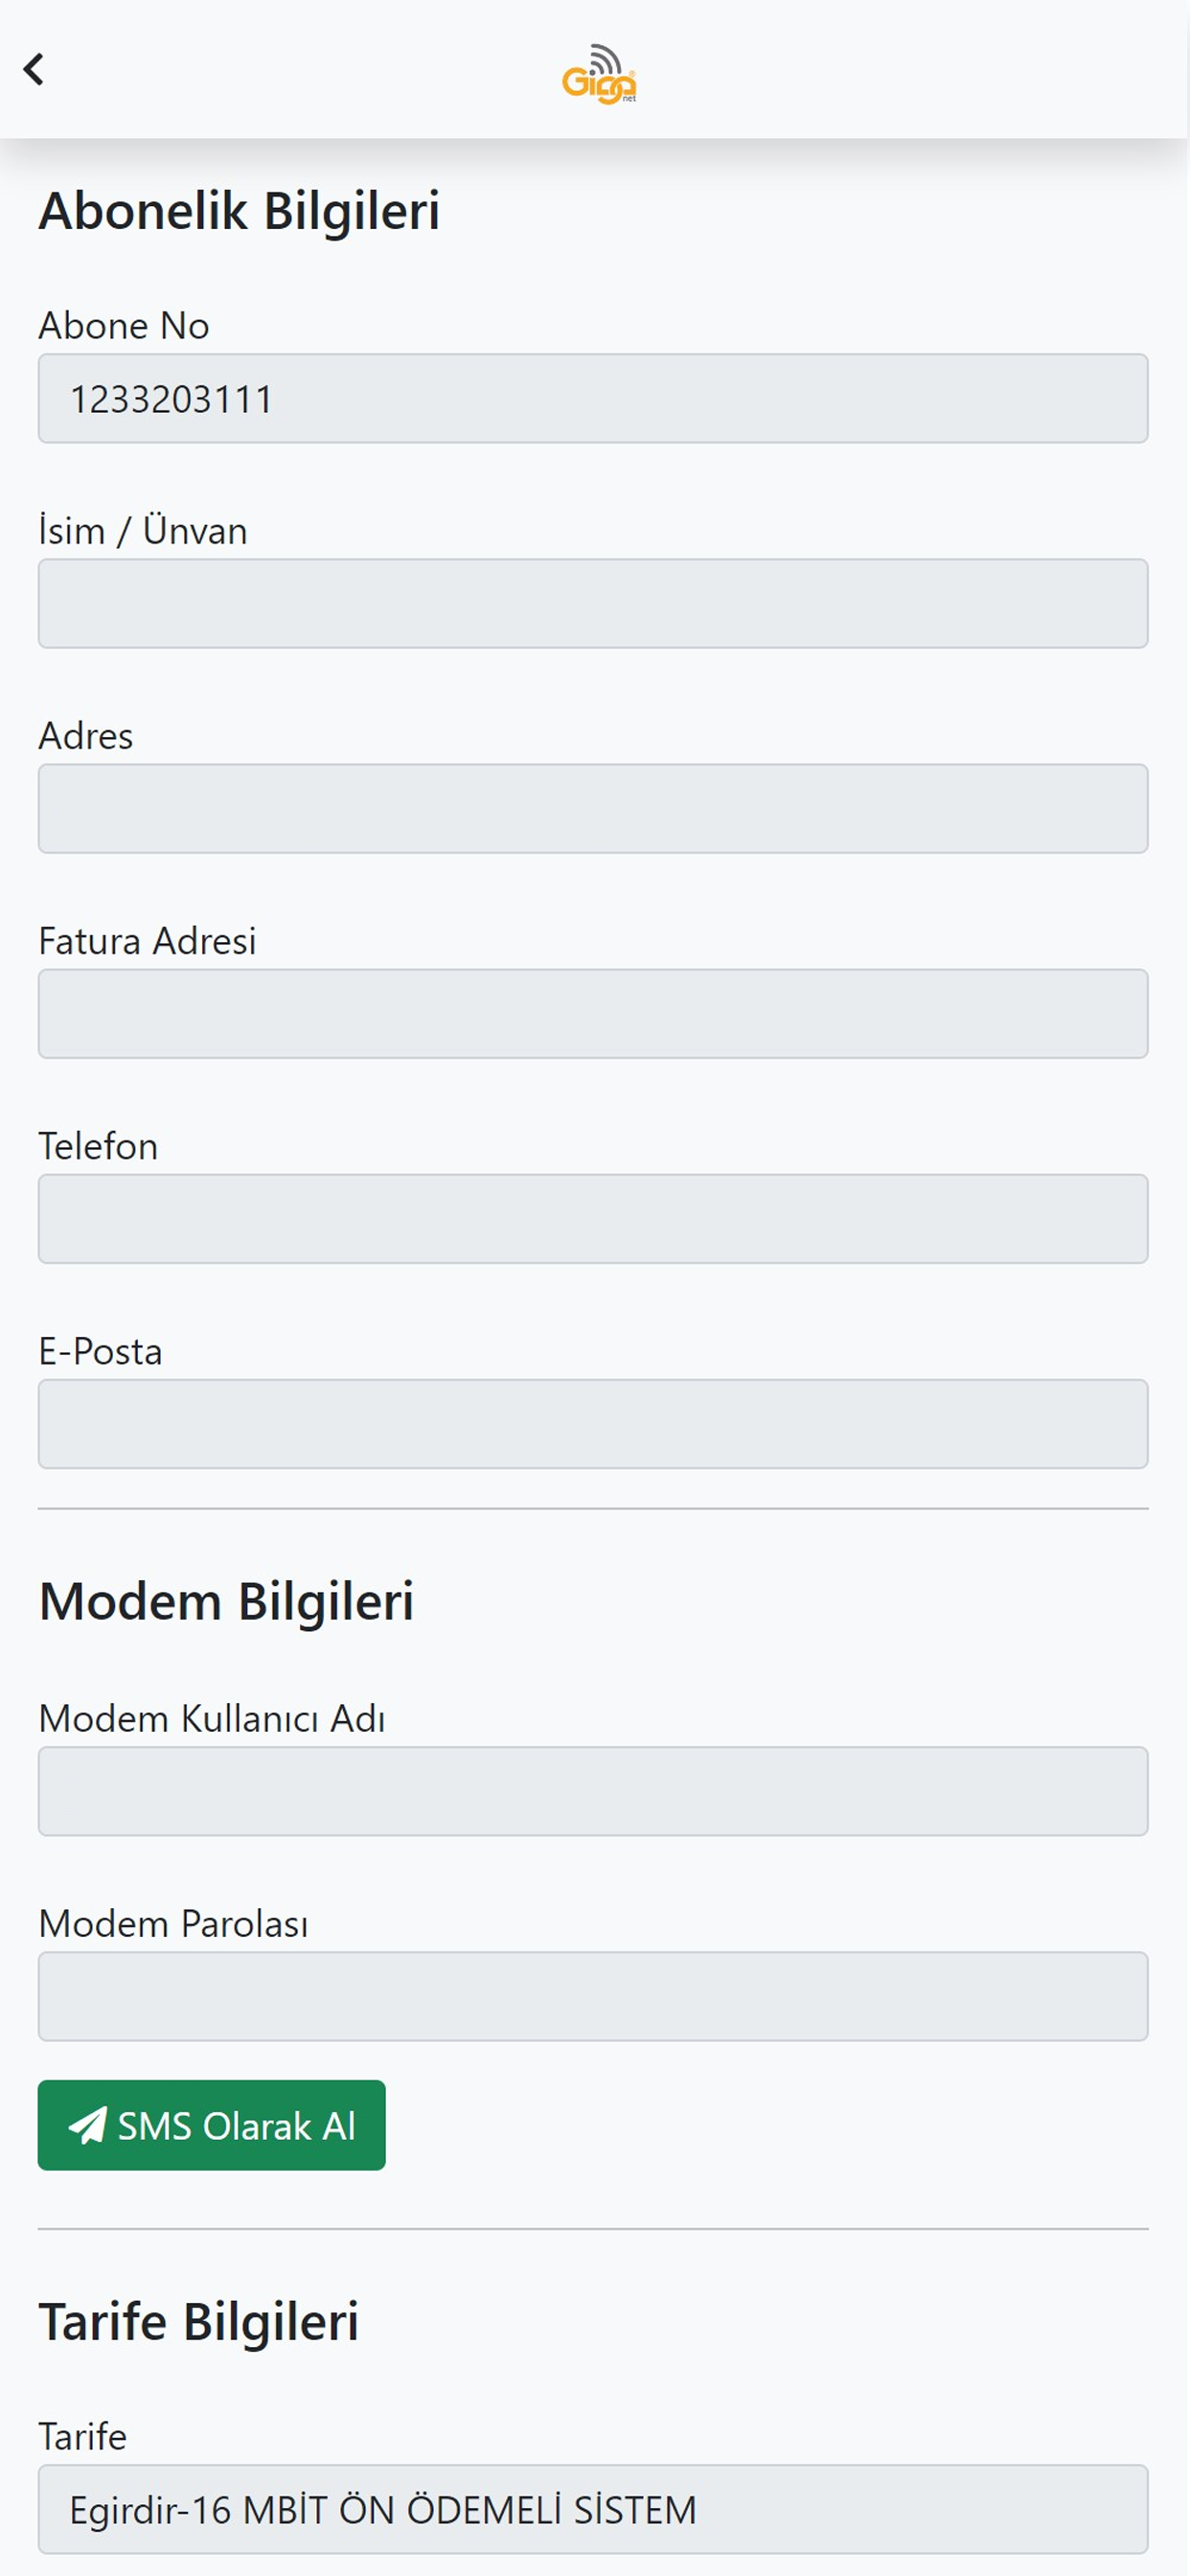Image resolution: width=1190 pixels, height=2576 pixels.
Task: Click the Modem Parolası label
Action: [x=173, y=1924]
